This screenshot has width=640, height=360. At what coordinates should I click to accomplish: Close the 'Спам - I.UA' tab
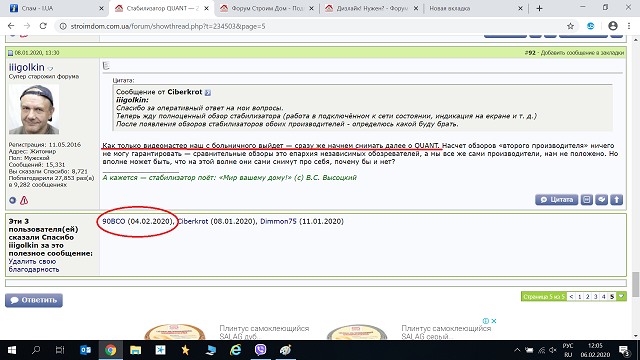coord(101,8)
